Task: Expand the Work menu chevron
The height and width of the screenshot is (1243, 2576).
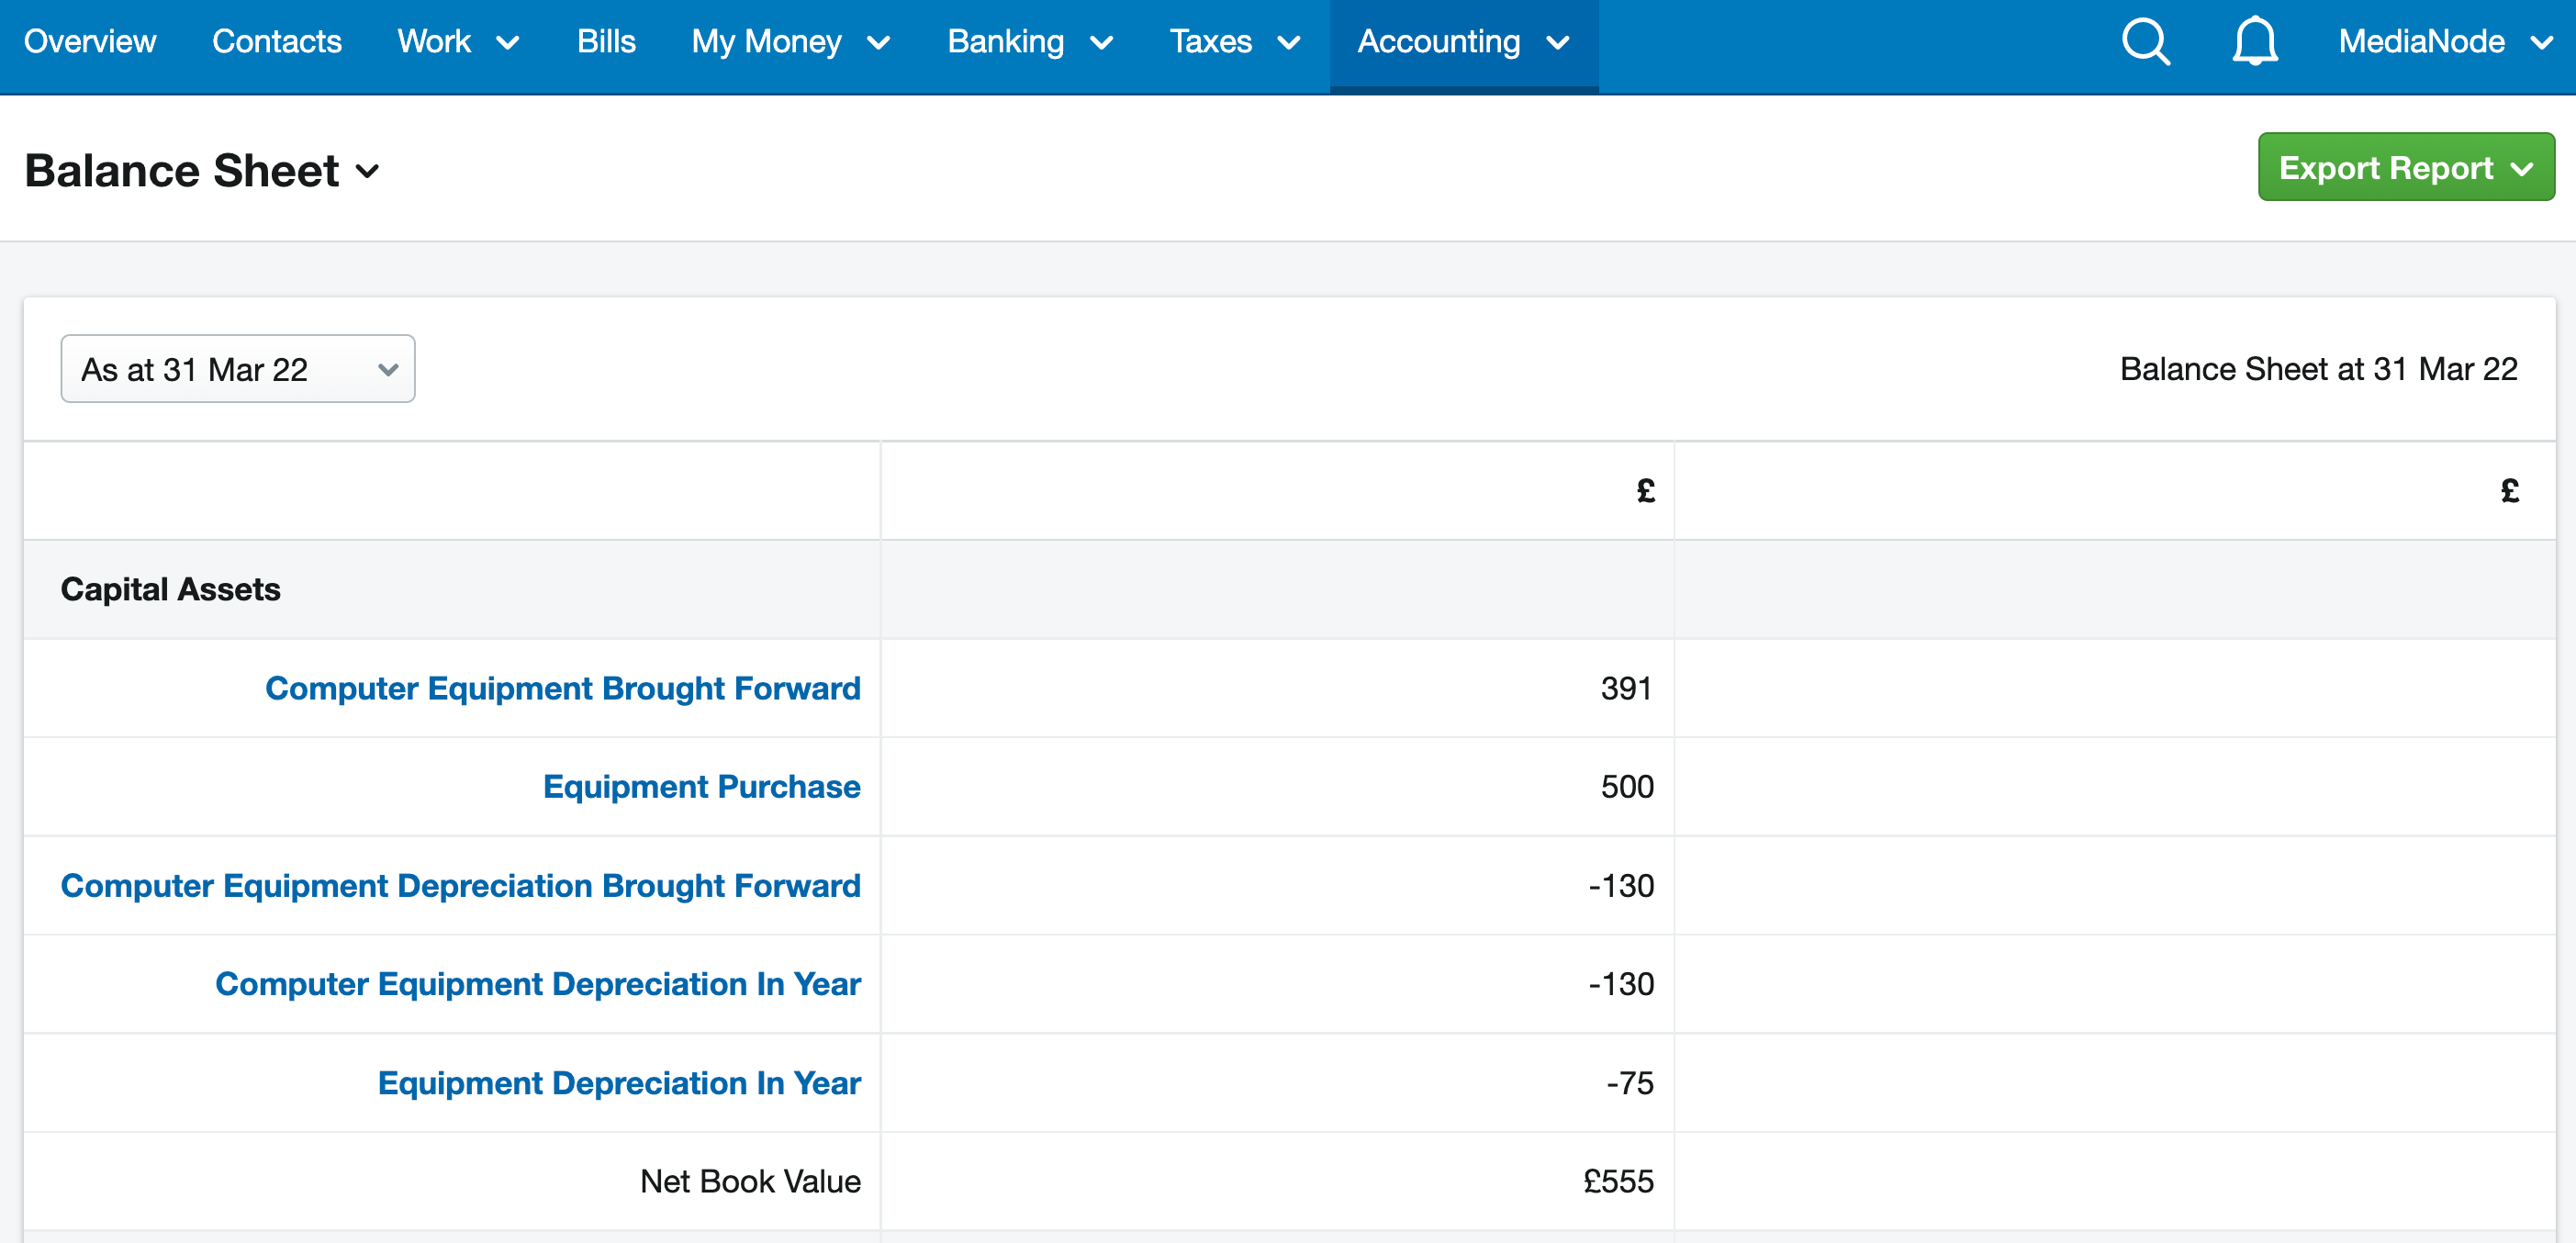Action: tap(509, 44)
